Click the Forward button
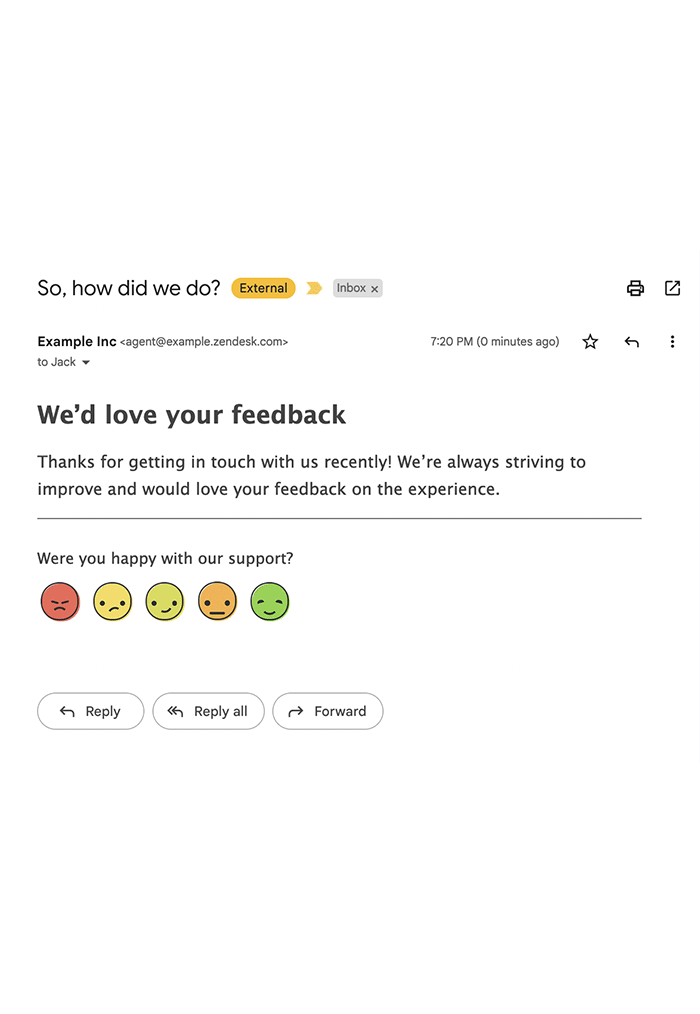Screen dimensions: 700x1014 (328, 711)
